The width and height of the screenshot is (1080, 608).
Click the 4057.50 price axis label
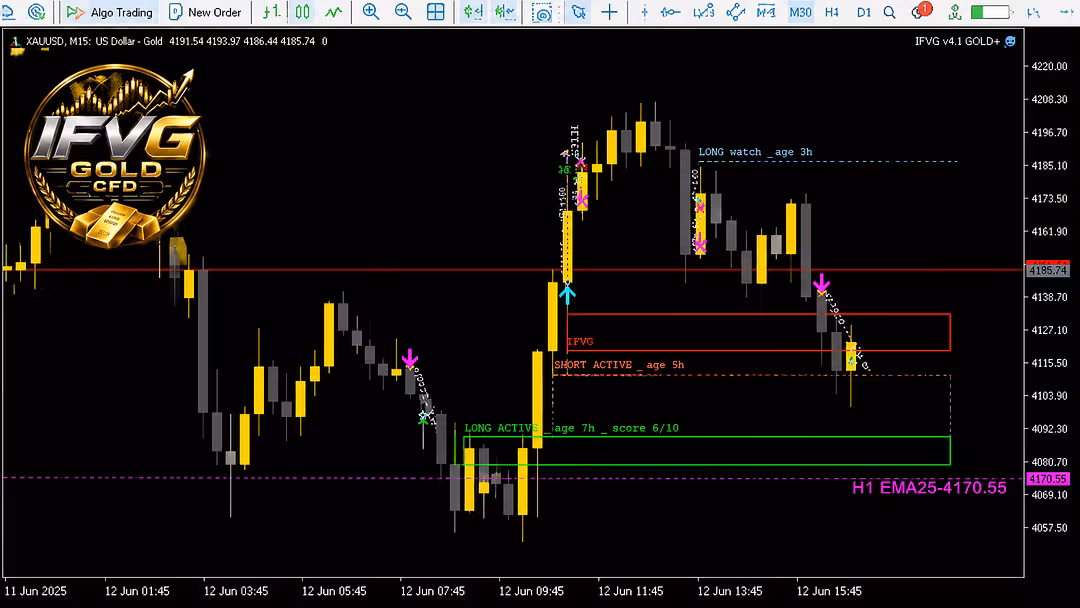1049,528
